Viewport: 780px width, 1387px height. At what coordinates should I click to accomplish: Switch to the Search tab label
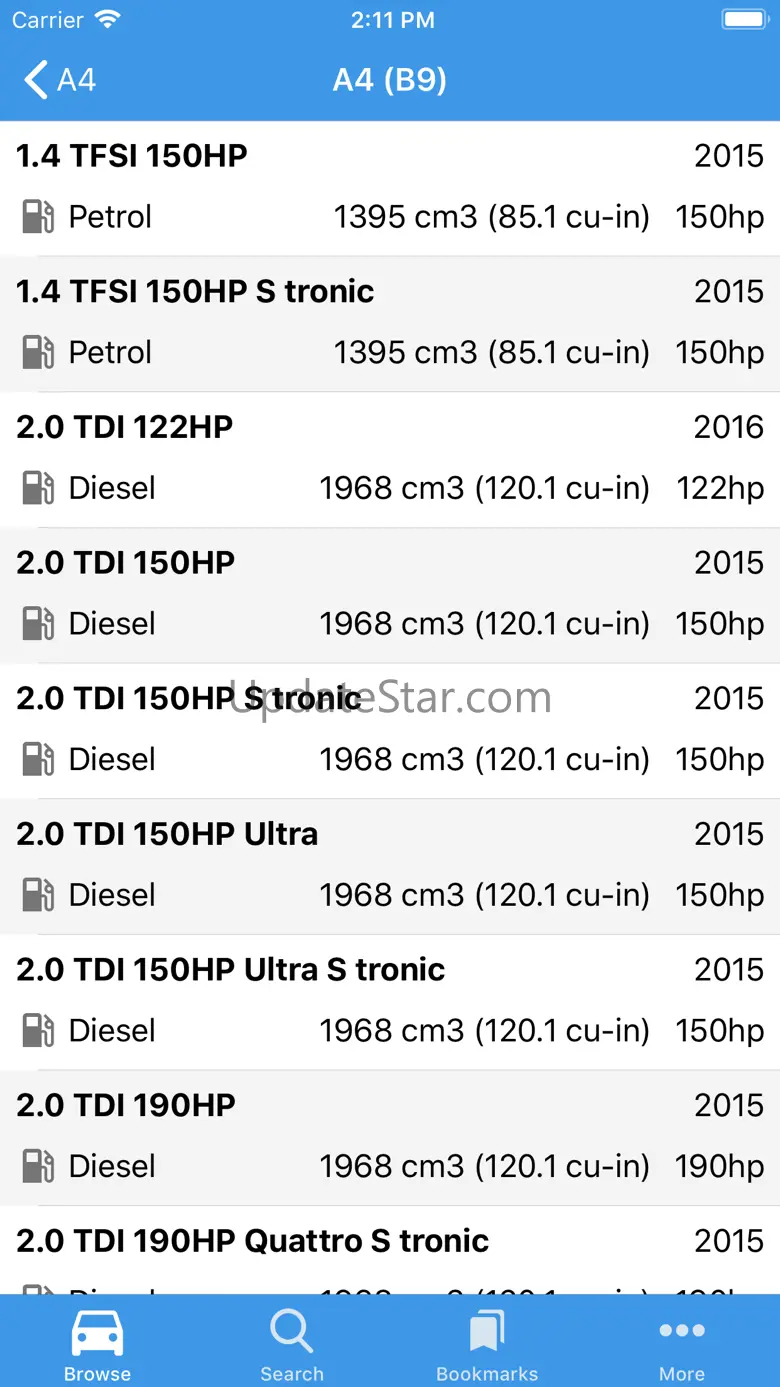click(291, 1374)
